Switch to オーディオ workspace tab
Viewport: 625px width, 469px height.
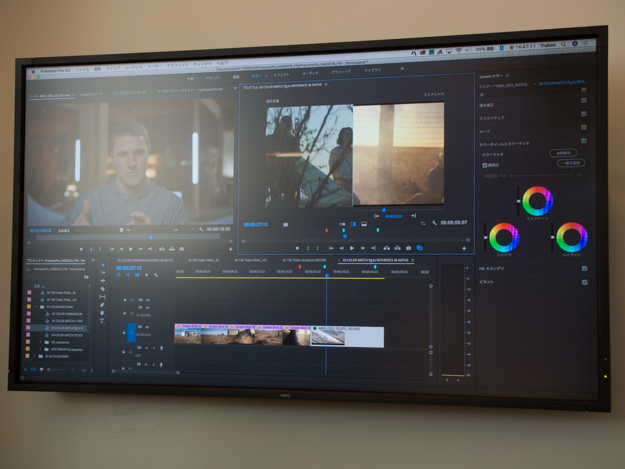pyautogui.click(x=310, y=73)
